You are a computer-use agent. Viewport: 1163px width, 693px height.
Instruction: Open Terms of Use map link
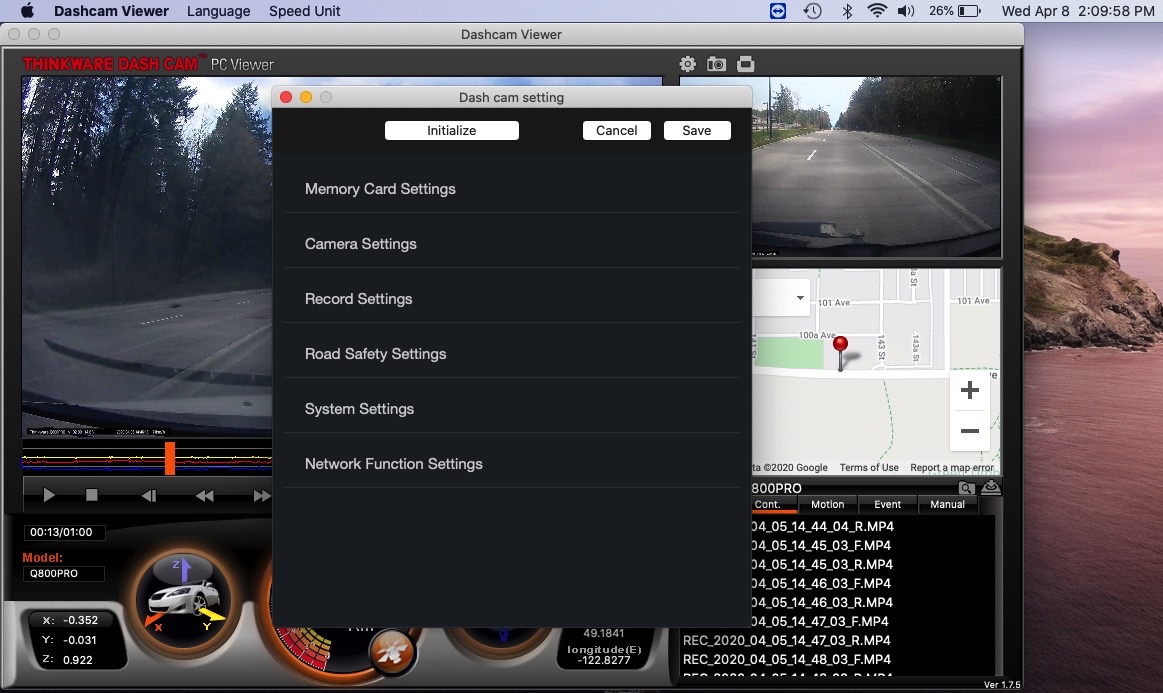pos(869,468)
